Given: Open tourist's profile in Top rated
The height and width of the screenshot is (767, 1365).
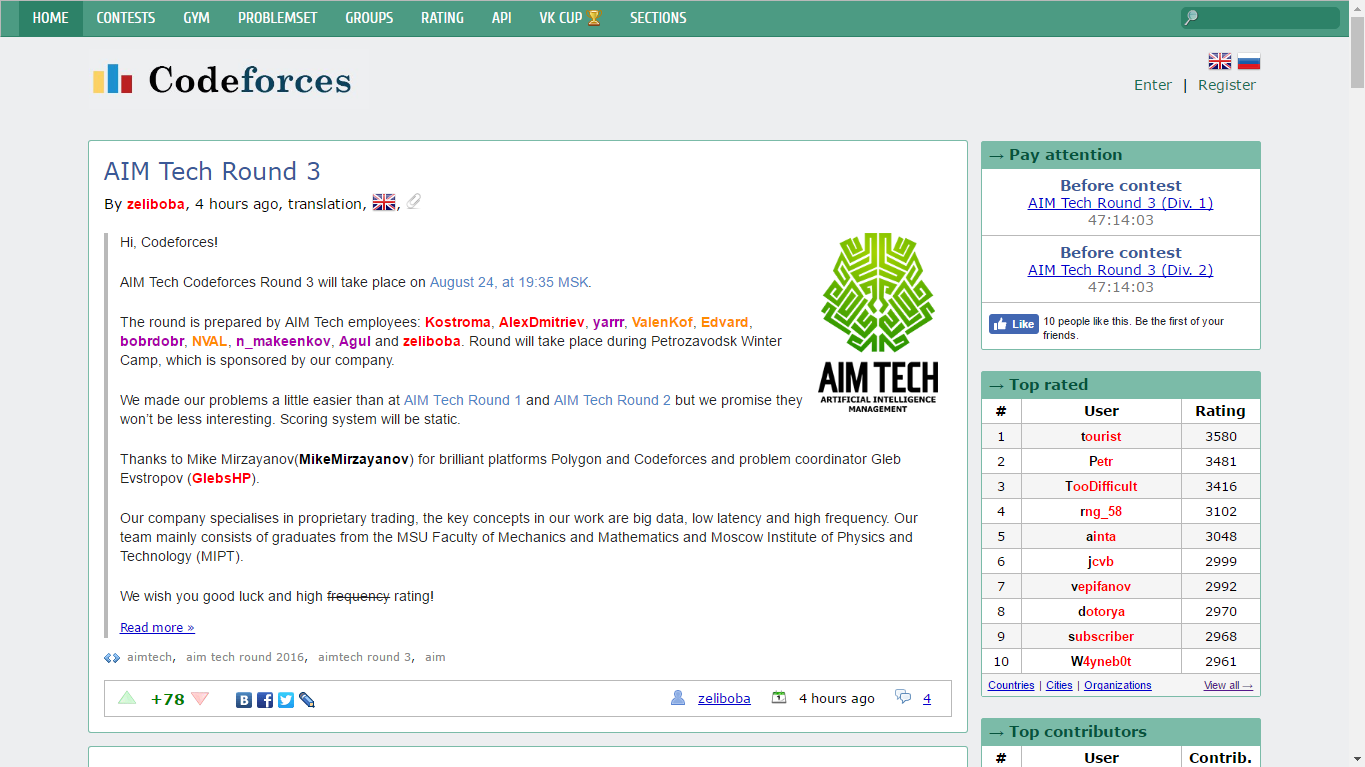Looking at the screenshot, I should click(1101, 437).
